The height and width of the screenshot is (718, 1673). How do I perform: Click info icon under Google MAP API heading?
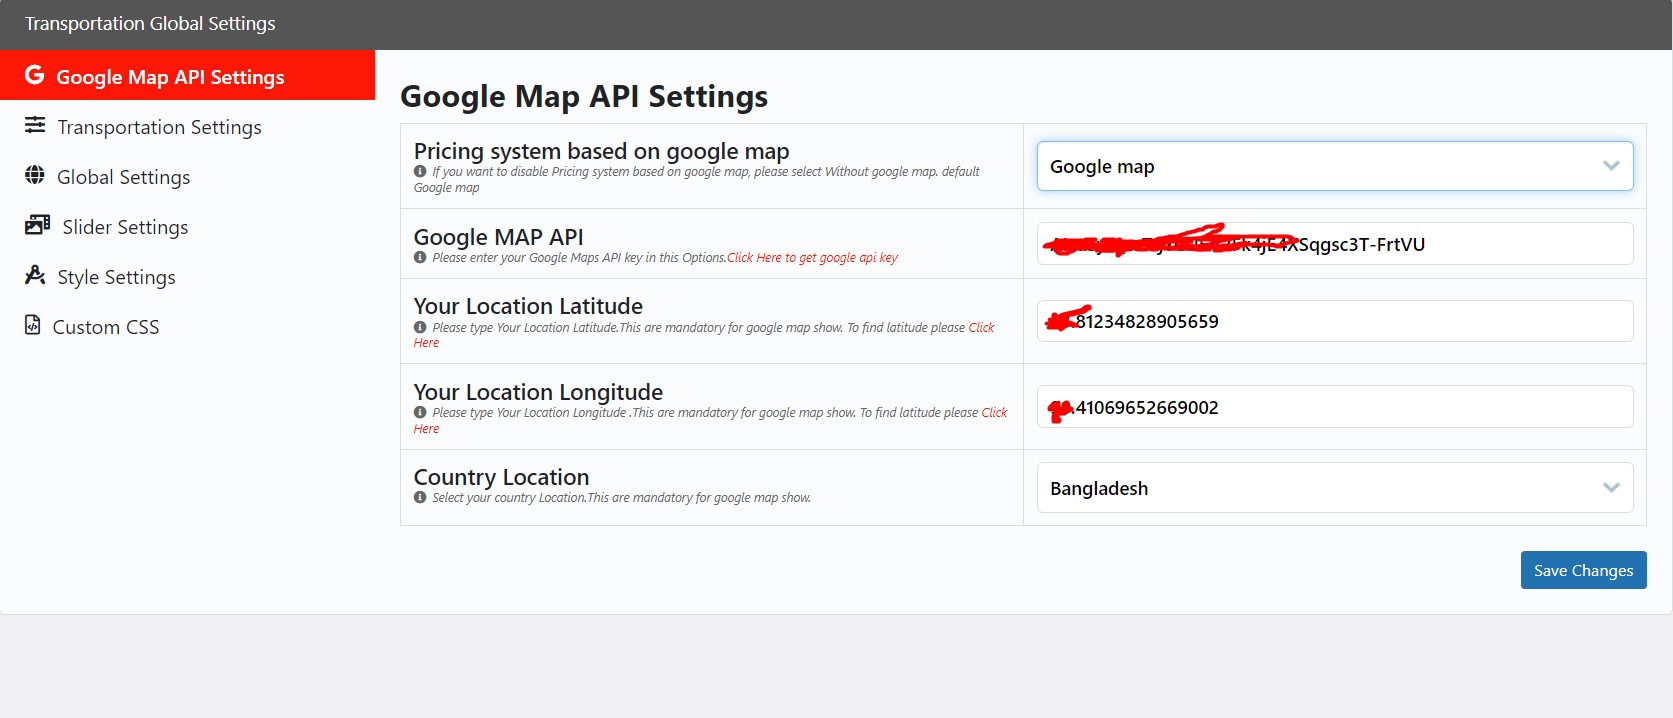point(420,257)
